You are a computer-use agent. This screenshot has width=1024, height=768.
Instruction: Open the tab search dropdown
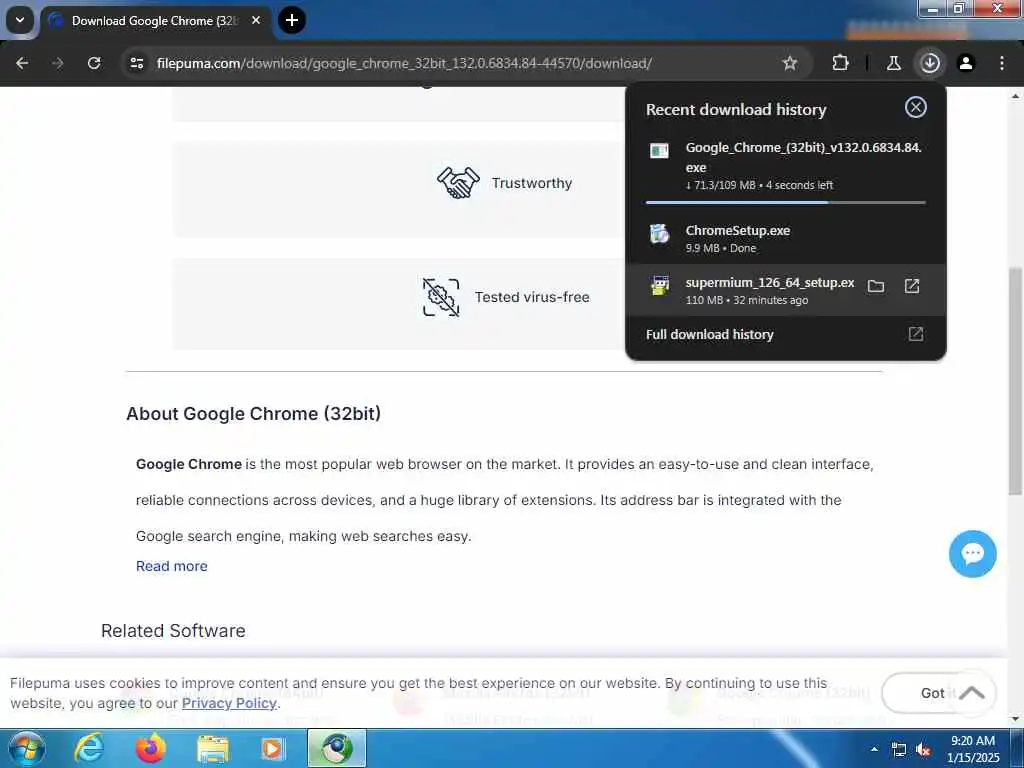[20, 20]
